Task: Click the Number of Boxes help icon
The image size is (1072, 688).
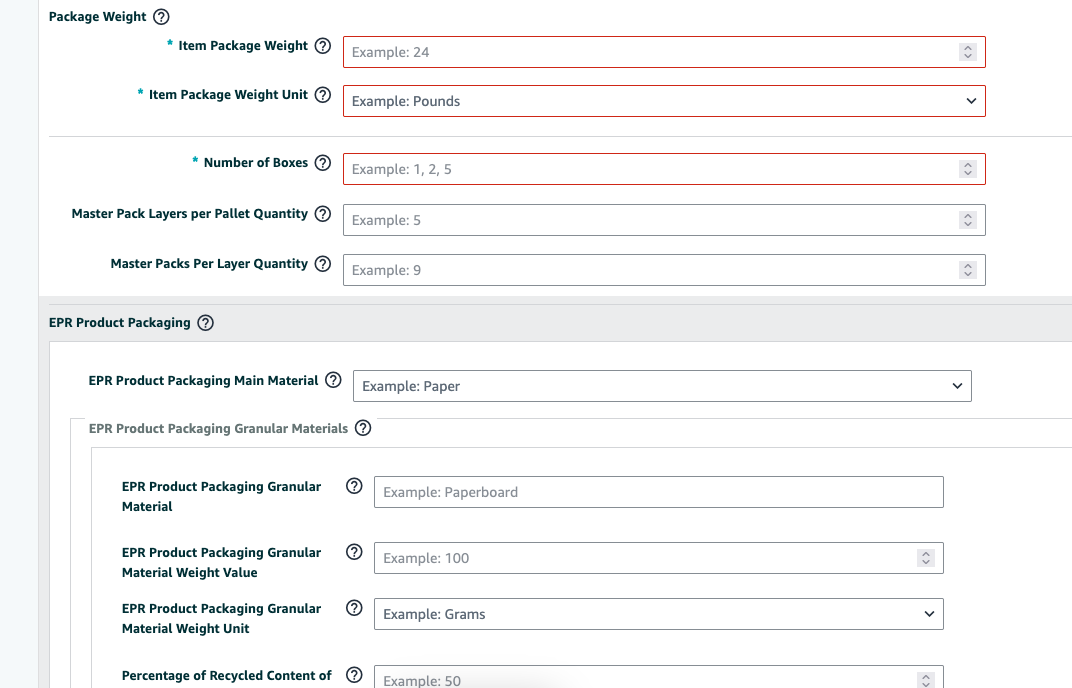Action: coord(322,163)
